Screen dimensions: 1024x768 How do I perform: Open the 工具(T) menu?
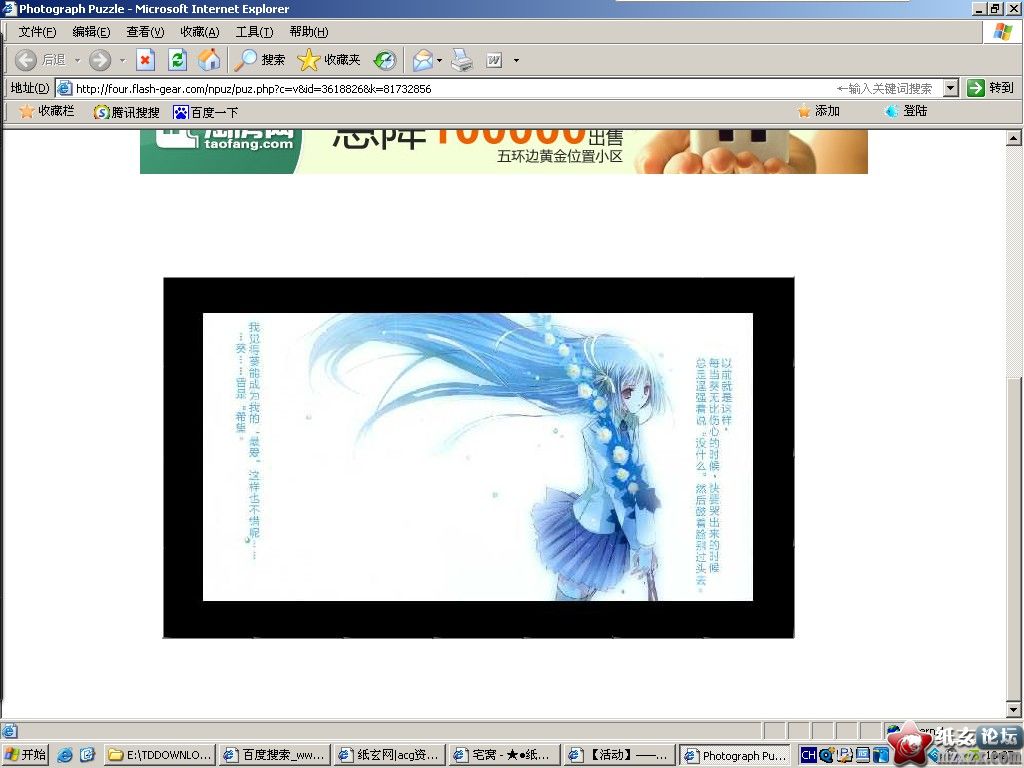pos(254,32)
